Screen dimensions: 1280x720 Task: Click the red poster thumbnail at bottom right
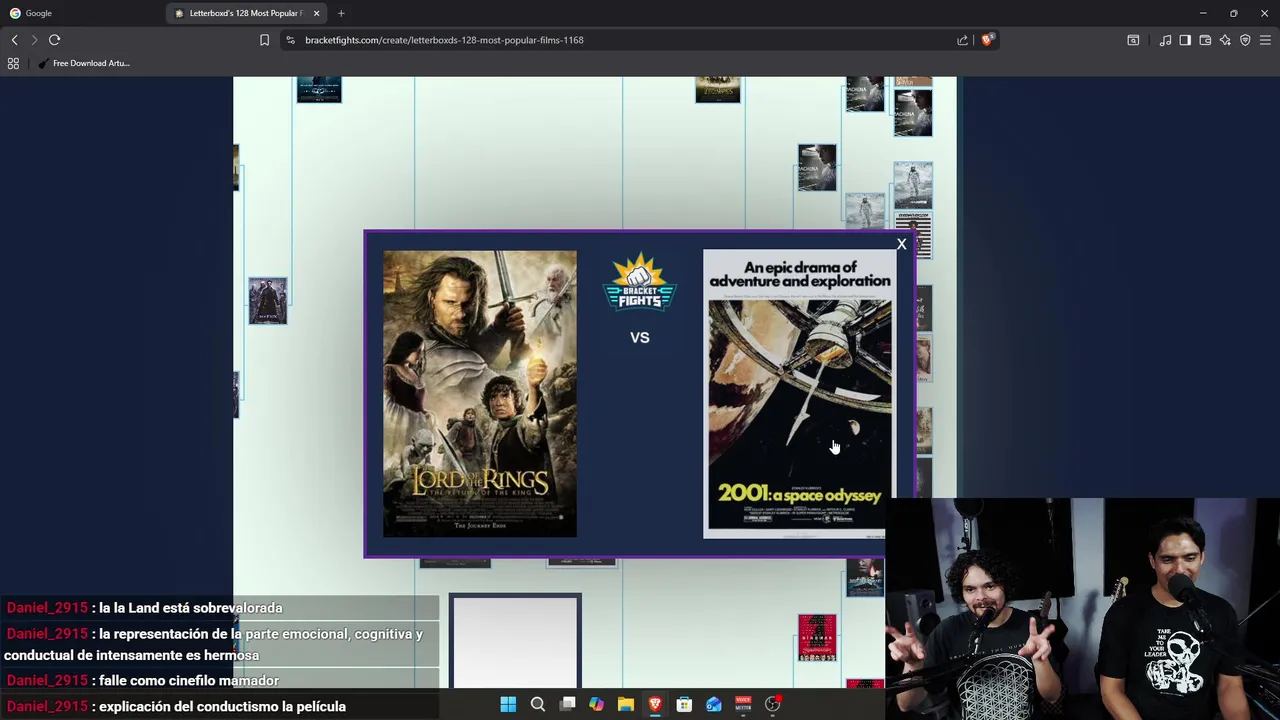point(817,637)
